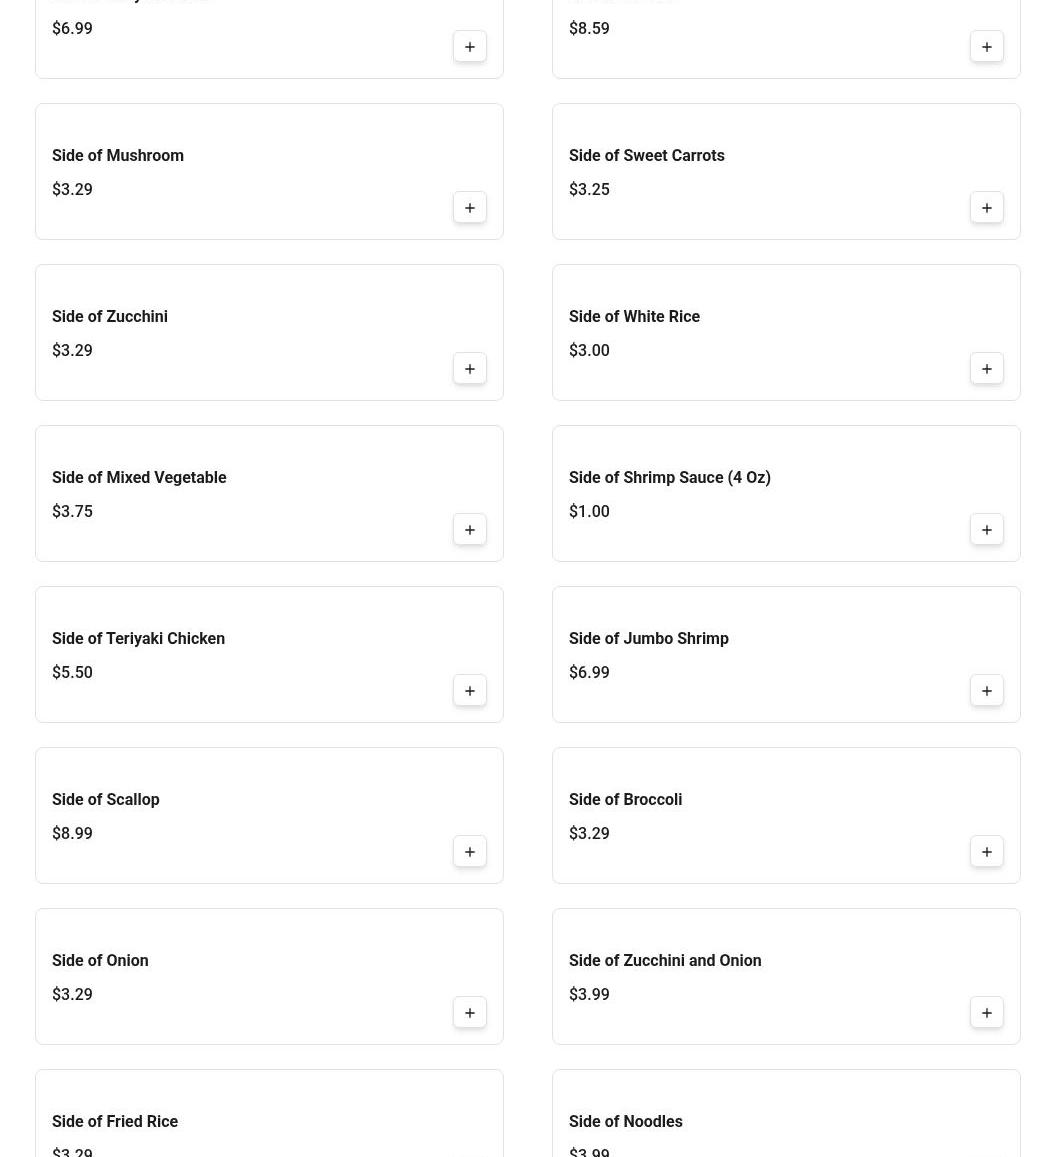
Task: Click the Side of Jumbo Shrimp name
Action: 649,638
